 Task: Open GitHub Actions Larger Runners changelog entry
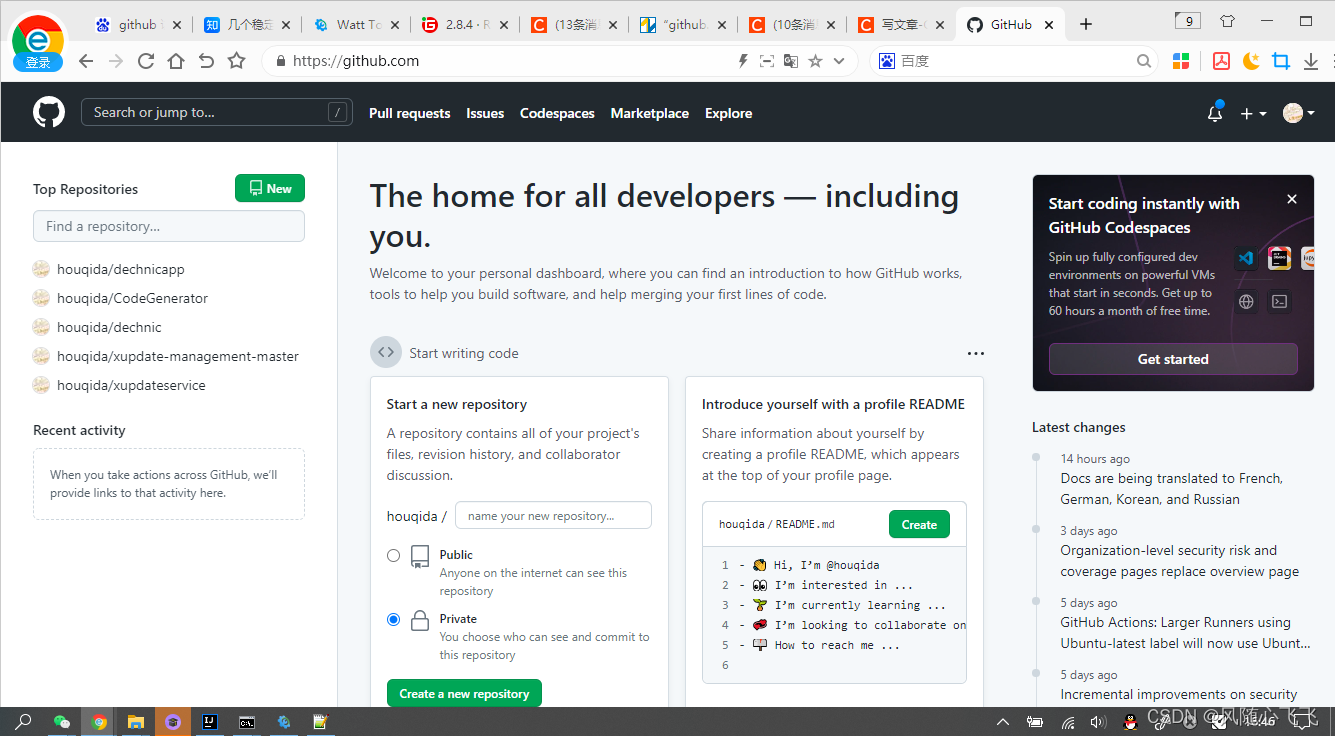click(1185, 633)
